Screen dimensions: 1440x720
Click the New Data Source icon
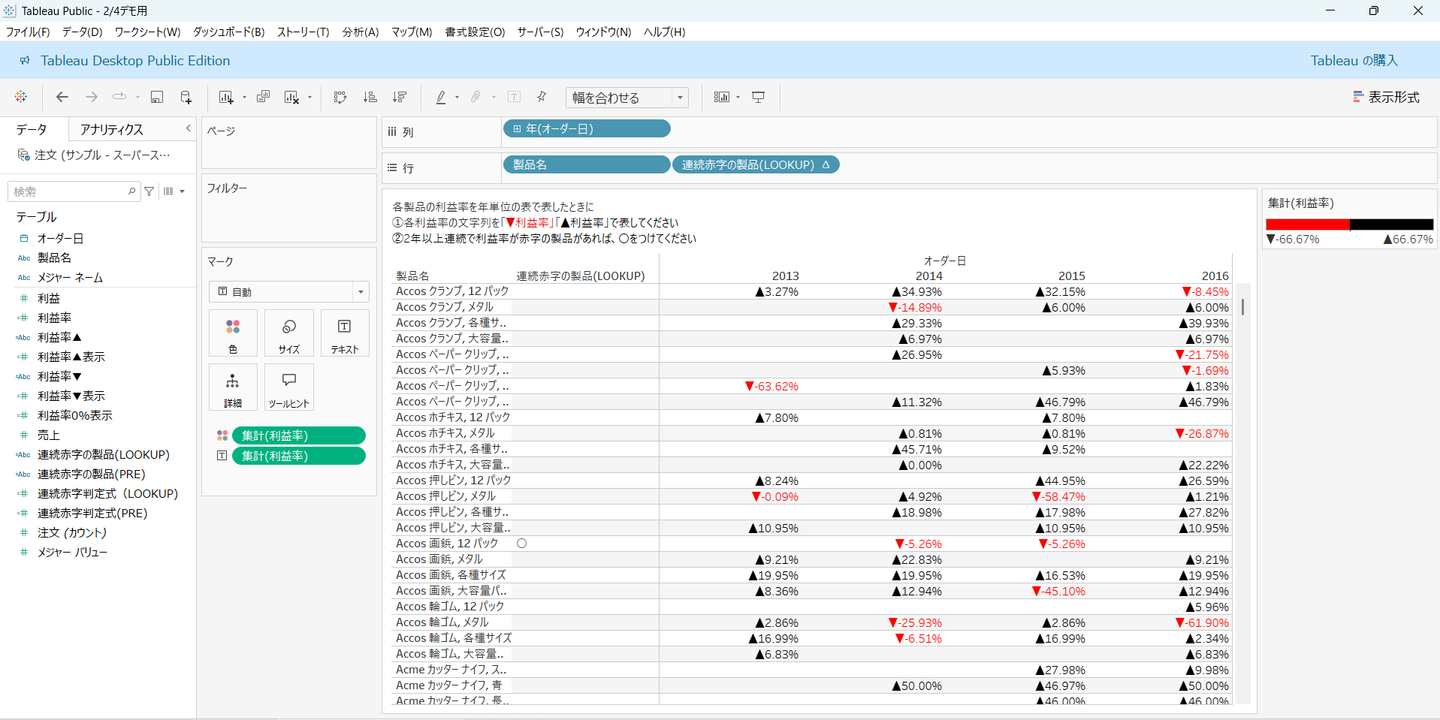(x=186, y=97)
